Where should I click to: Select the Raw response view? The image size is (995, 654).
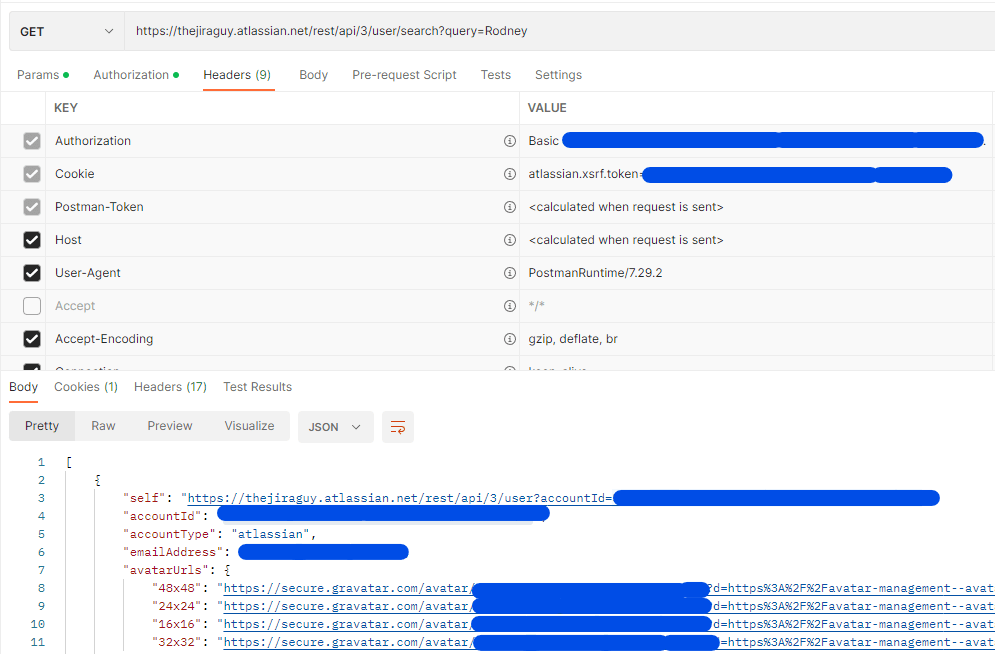(x=103, y=426)
